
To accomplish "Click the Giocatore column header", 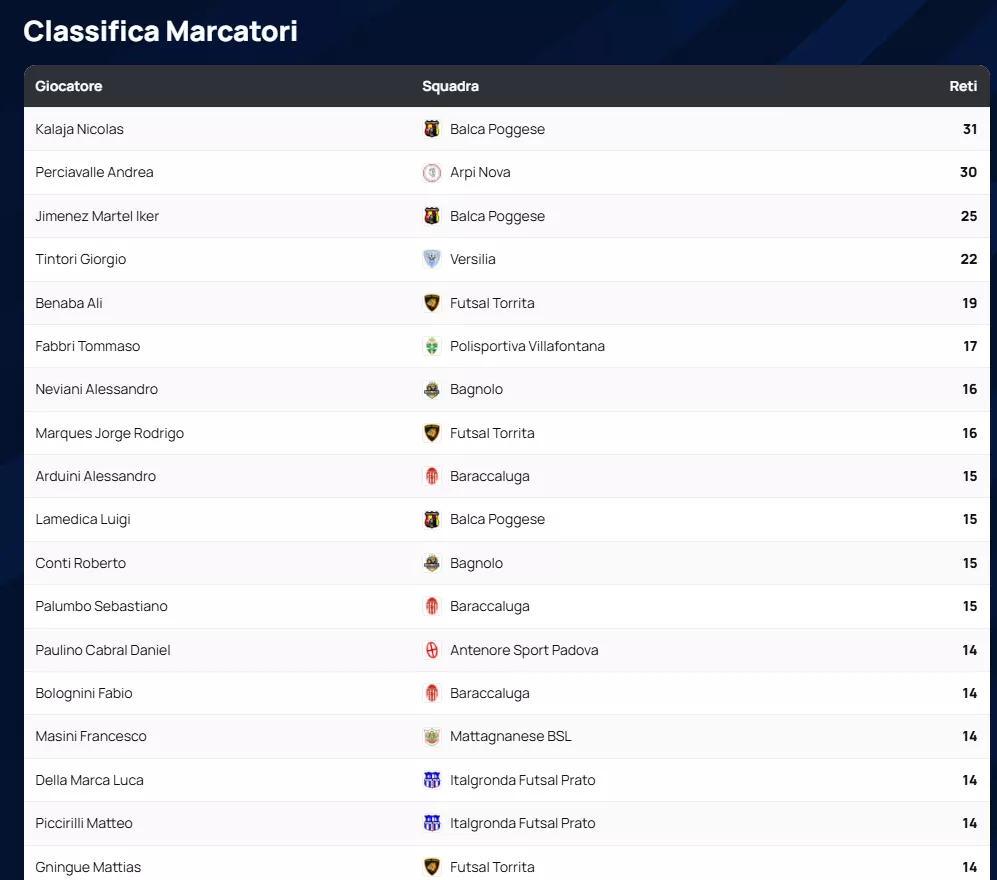I will [x=69, y=86].
